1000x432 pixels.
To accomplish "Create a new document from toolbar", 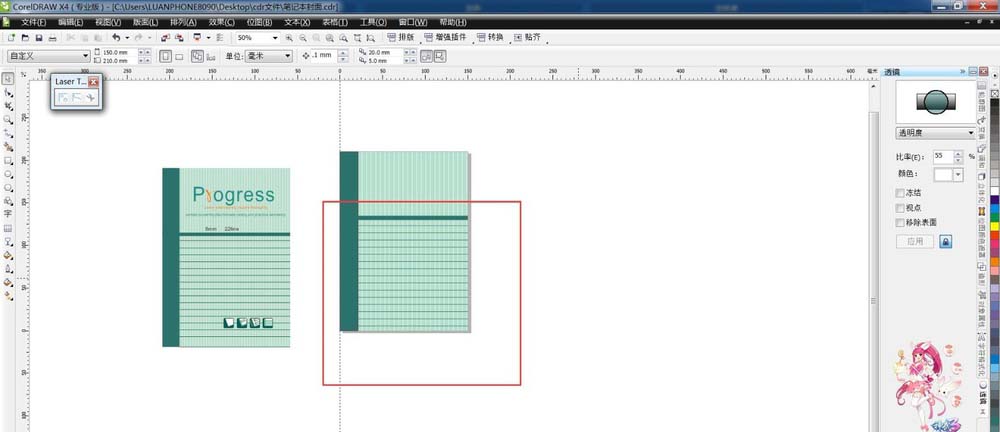I will tap(11, 38).
